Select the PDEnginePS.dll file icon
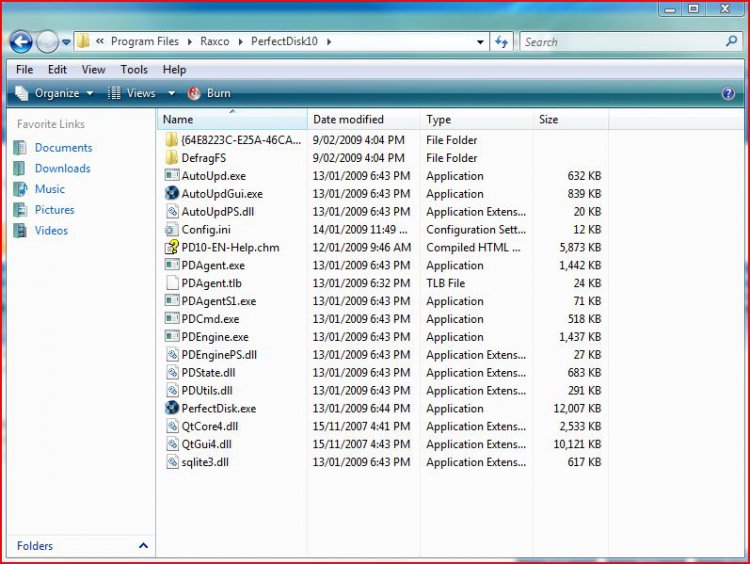This screenshot has width=750, height=564. pos(172,354)
